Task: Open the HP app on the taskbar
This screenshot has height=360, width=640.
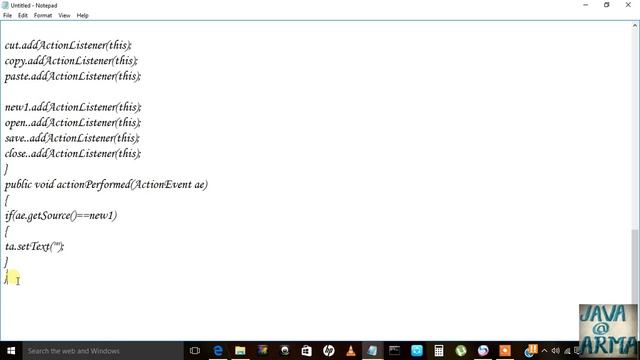Action: pos(329,351)
